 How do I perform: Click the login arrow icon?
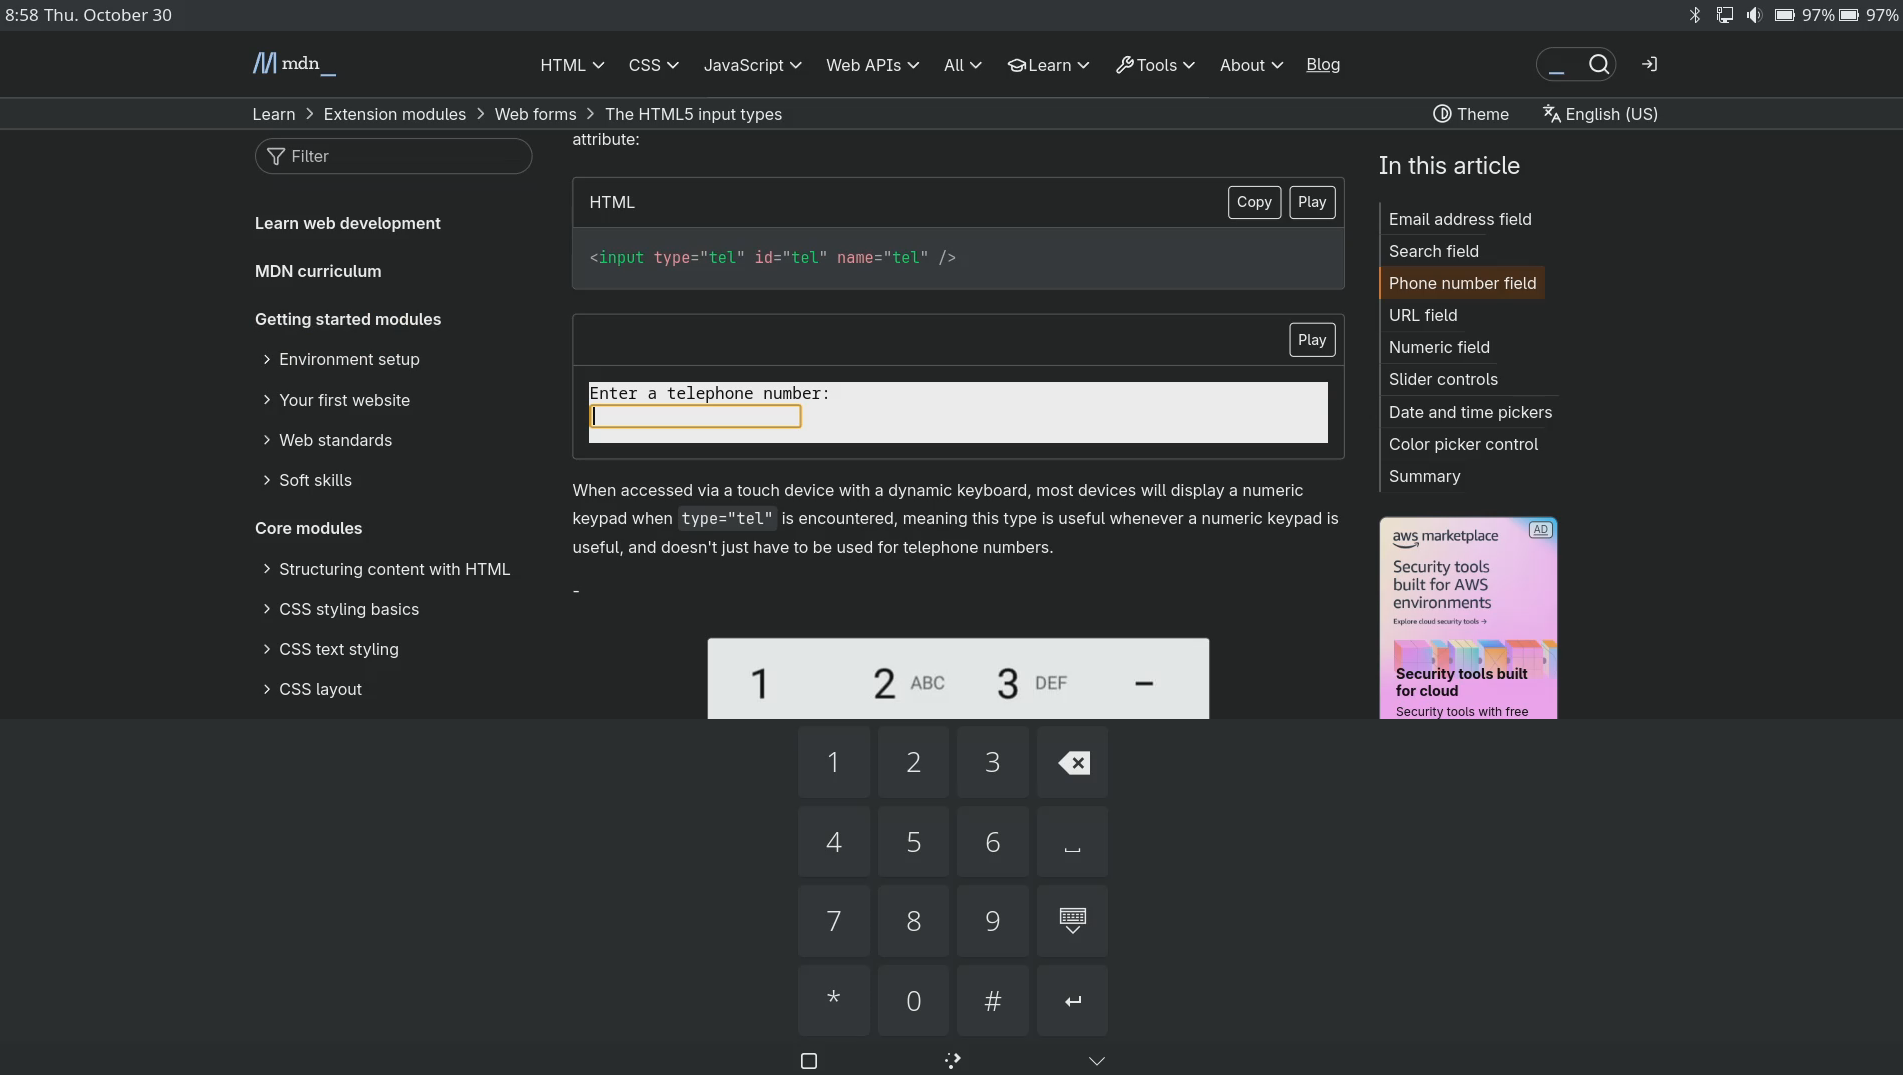pyautogui.click(x=1649, y=64)
